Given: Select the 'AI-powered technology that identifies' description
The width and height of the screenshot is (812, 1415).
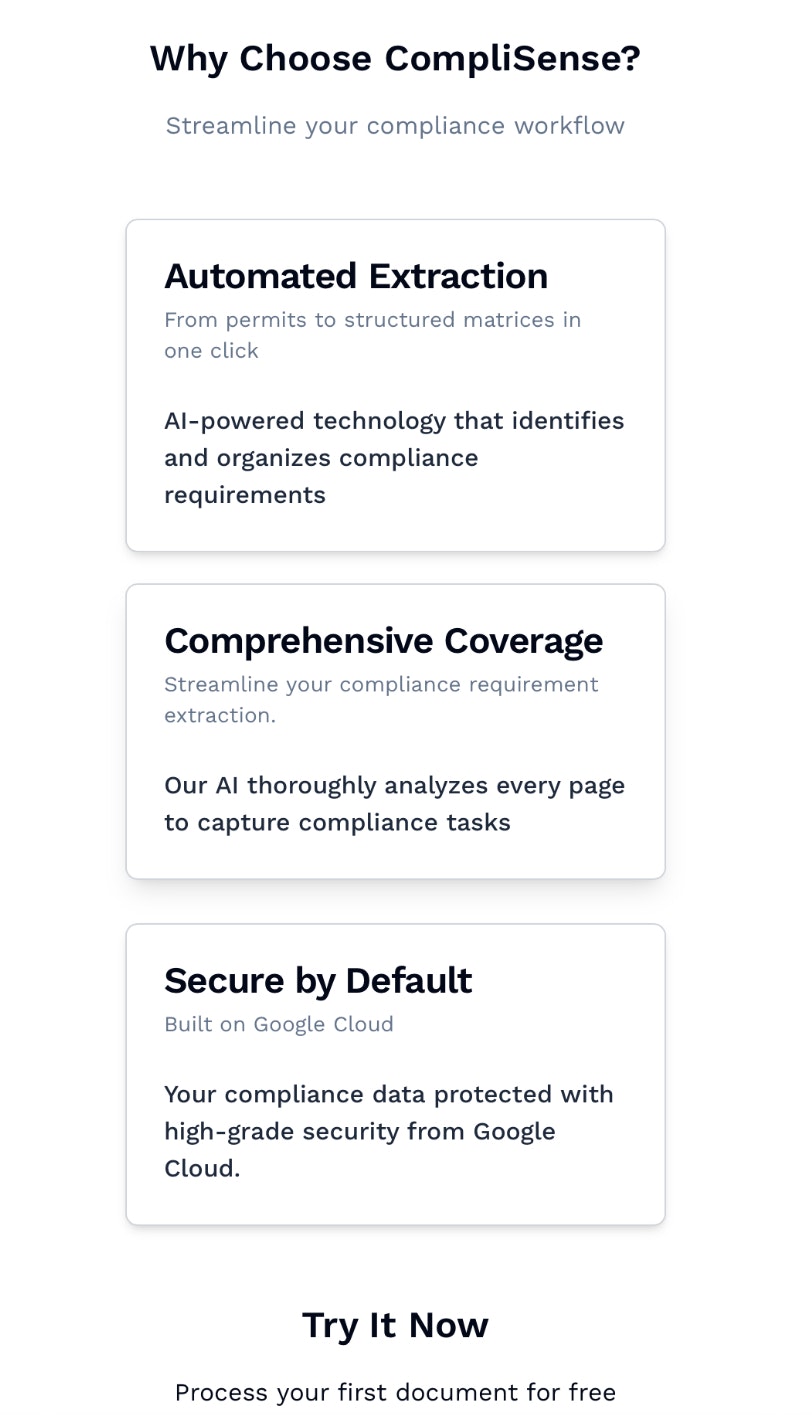Looking at the screenshot, I should 394,420.
